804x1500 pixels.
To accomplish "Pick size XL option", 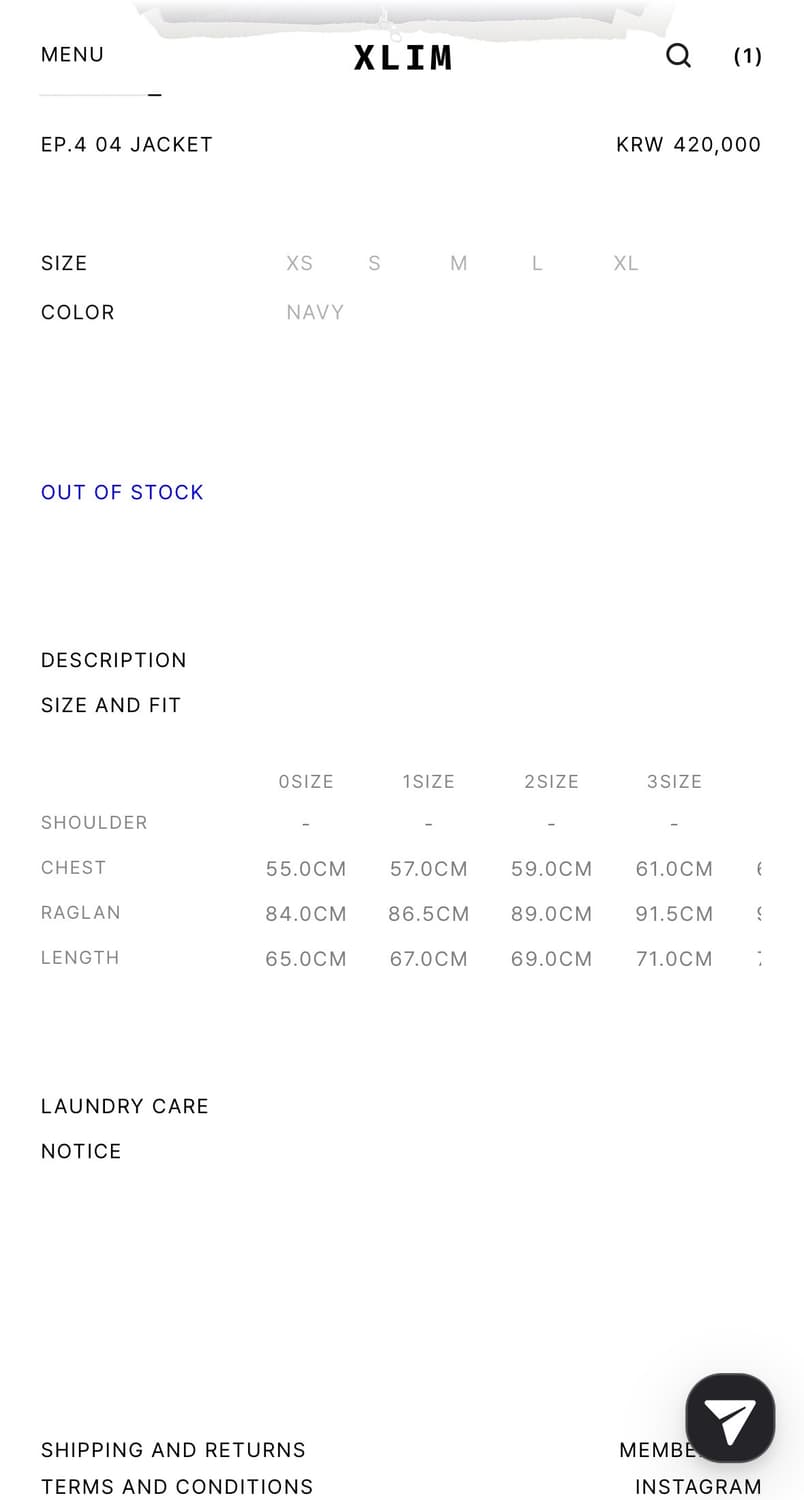I will (x=626, y=263).
